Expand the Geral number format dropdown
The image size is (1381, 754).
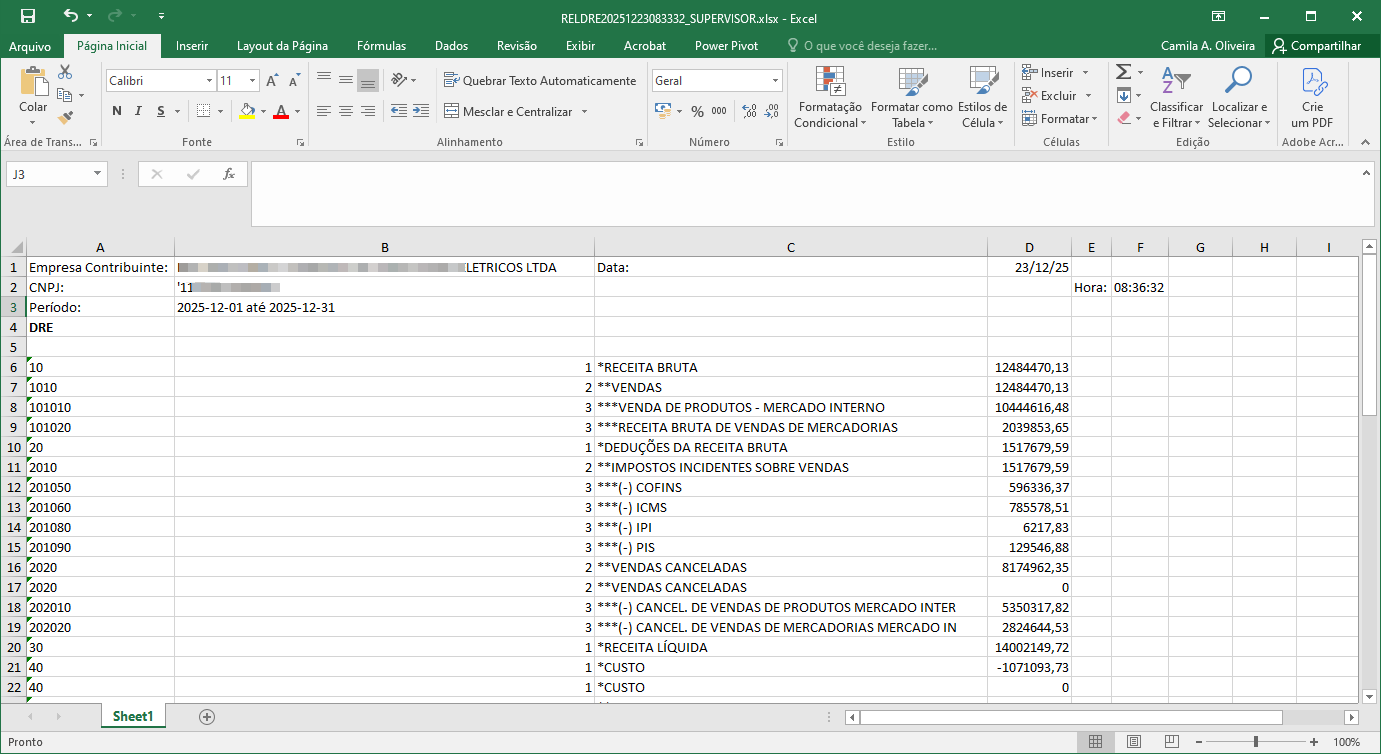775,81
